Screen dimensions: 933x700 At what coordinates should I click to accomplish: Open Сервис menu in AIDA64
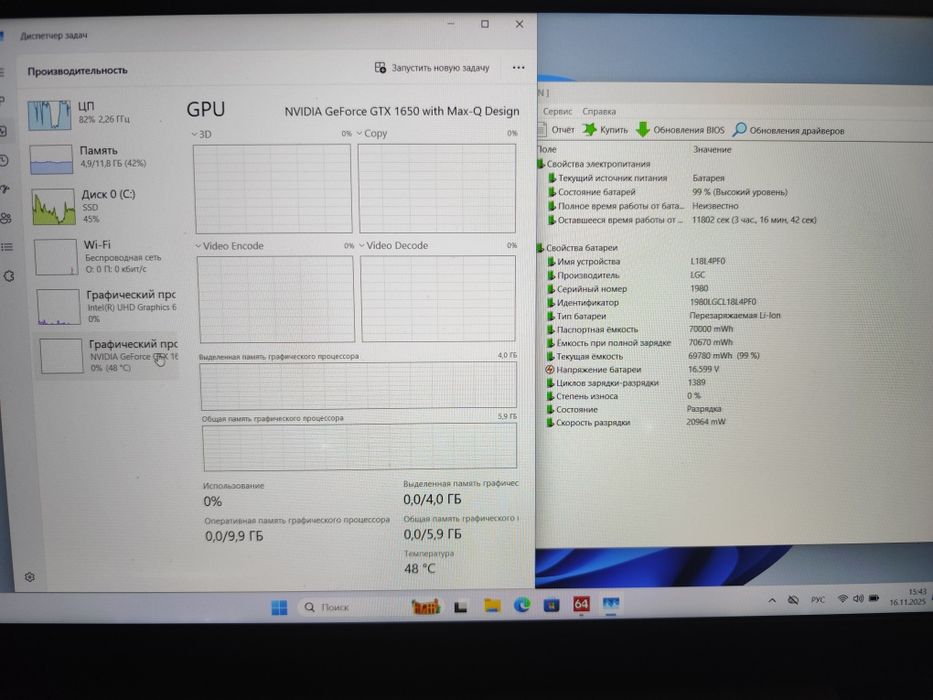[558, 111]
